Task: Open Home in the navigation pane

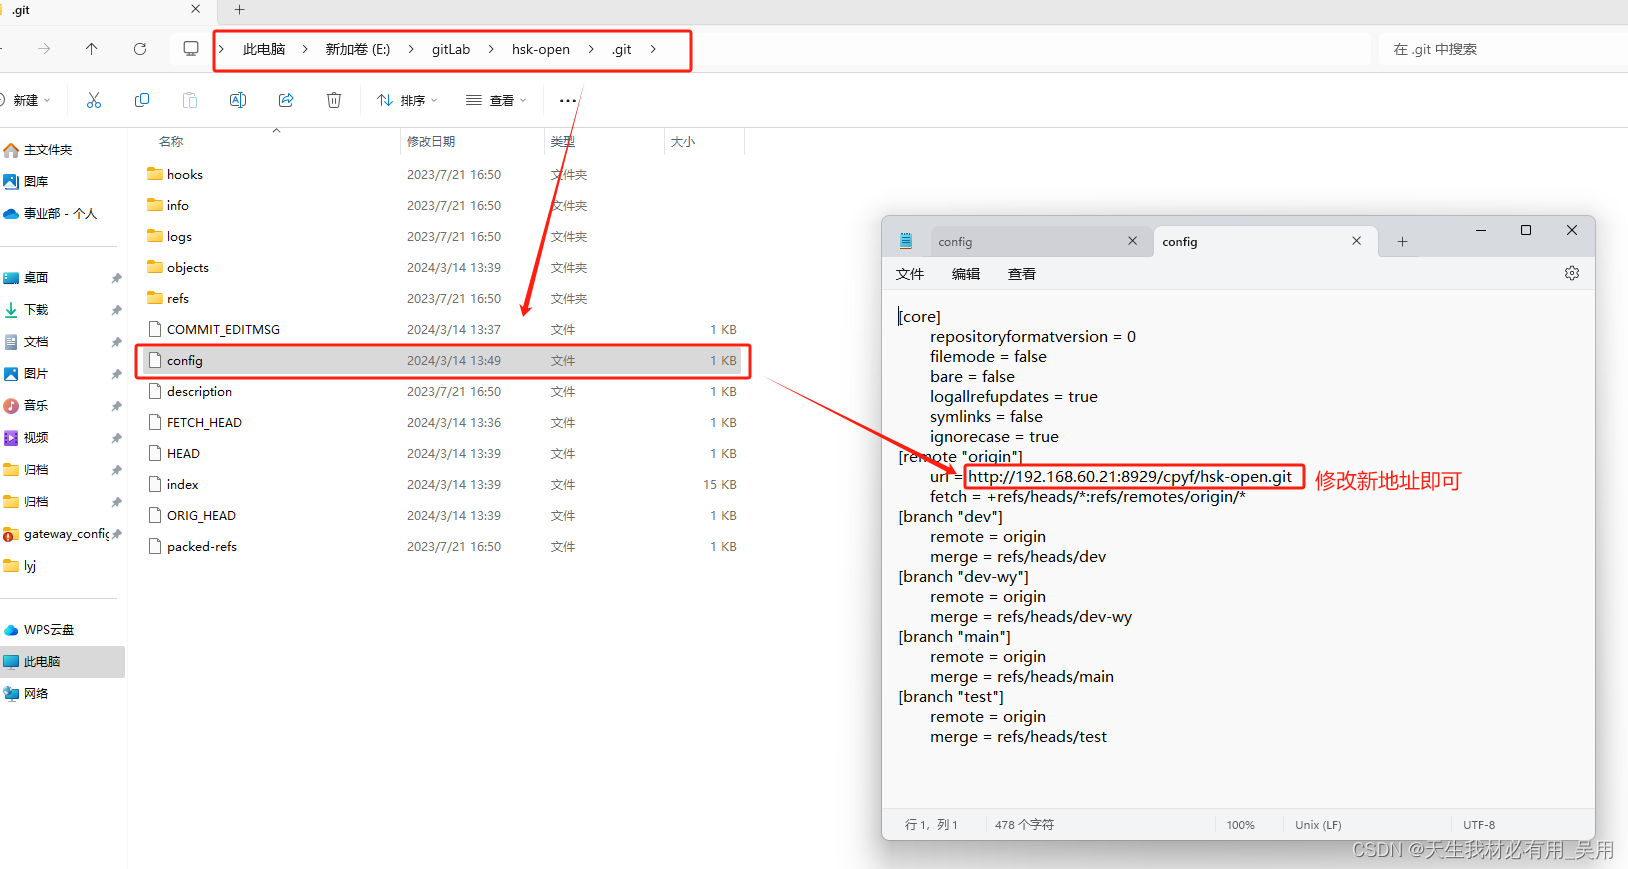Action: coord(38,150)
